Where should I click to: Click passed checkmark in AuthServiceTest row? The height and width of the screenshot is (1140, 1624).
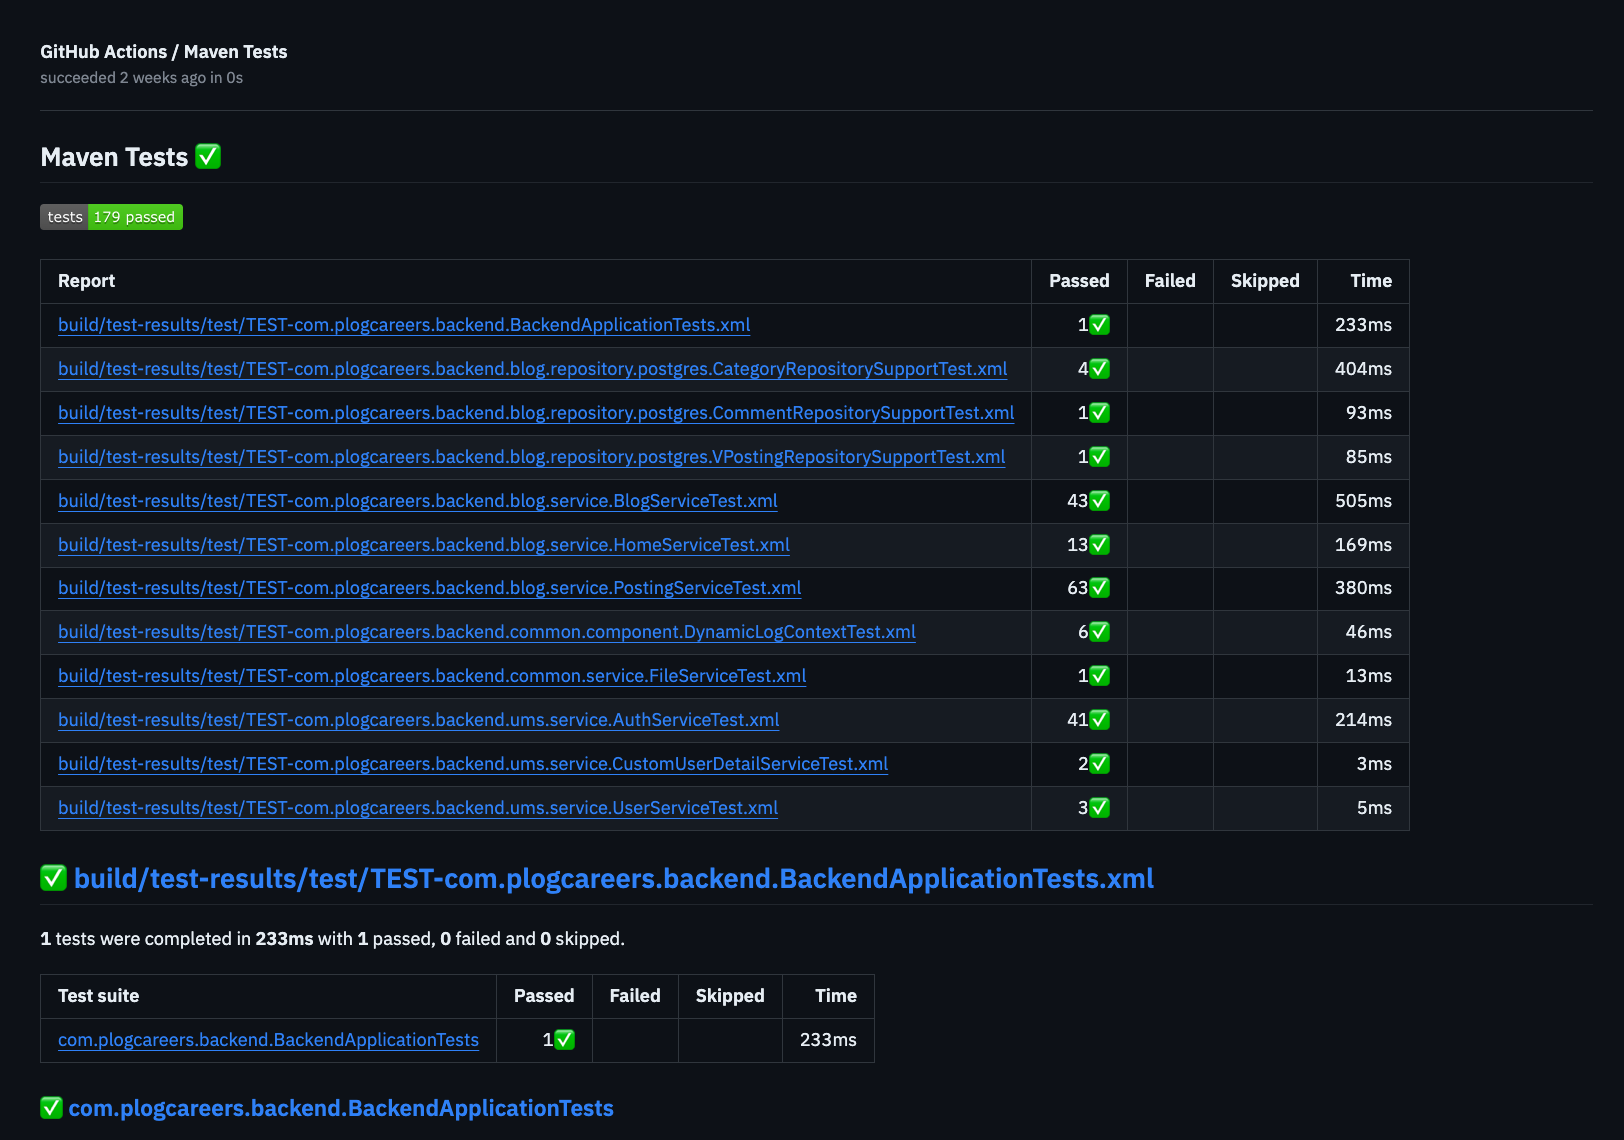tap(1099, 720)
